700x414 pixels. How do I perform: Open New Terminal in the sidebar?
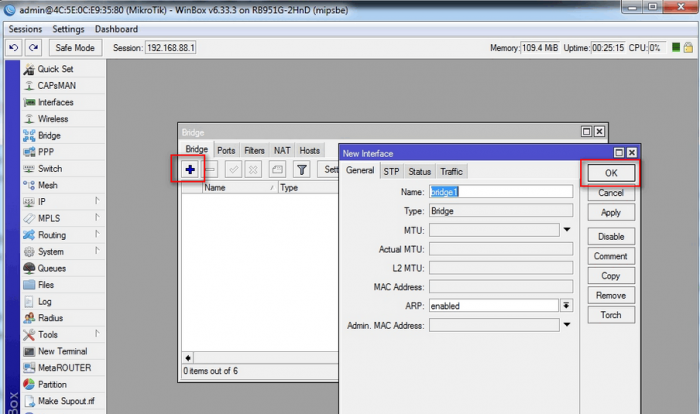tap(62, 352)
